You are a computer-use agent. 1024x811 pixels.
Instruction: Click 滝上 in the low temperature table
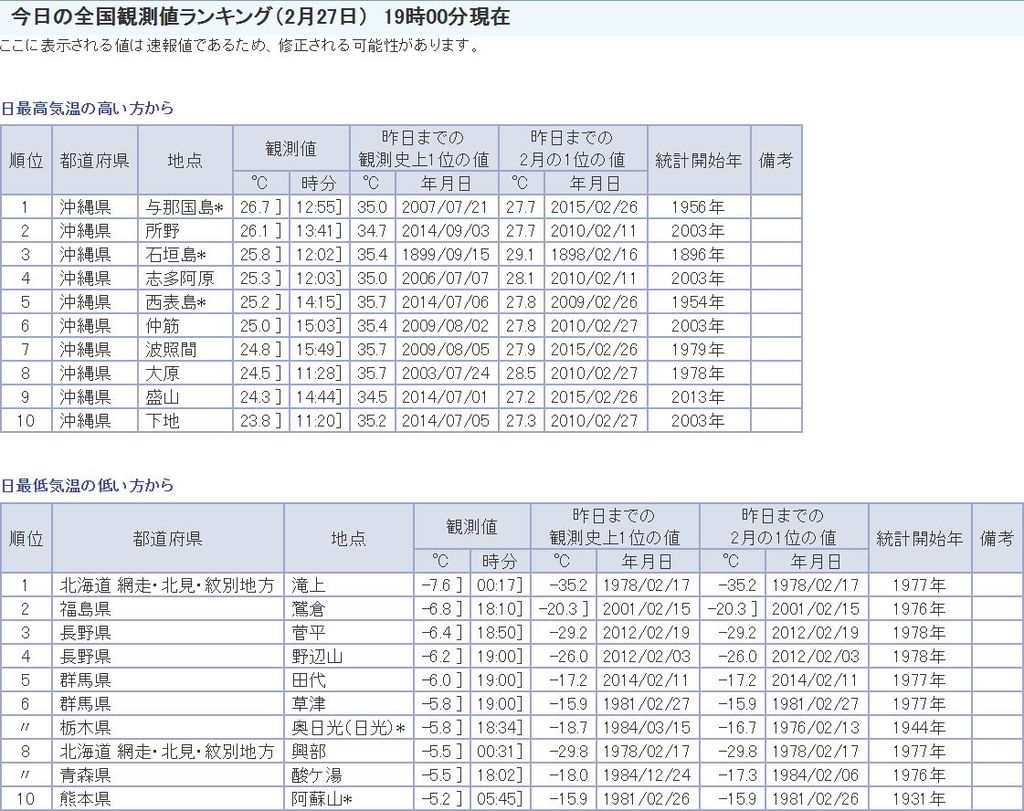tap(309, 586)
